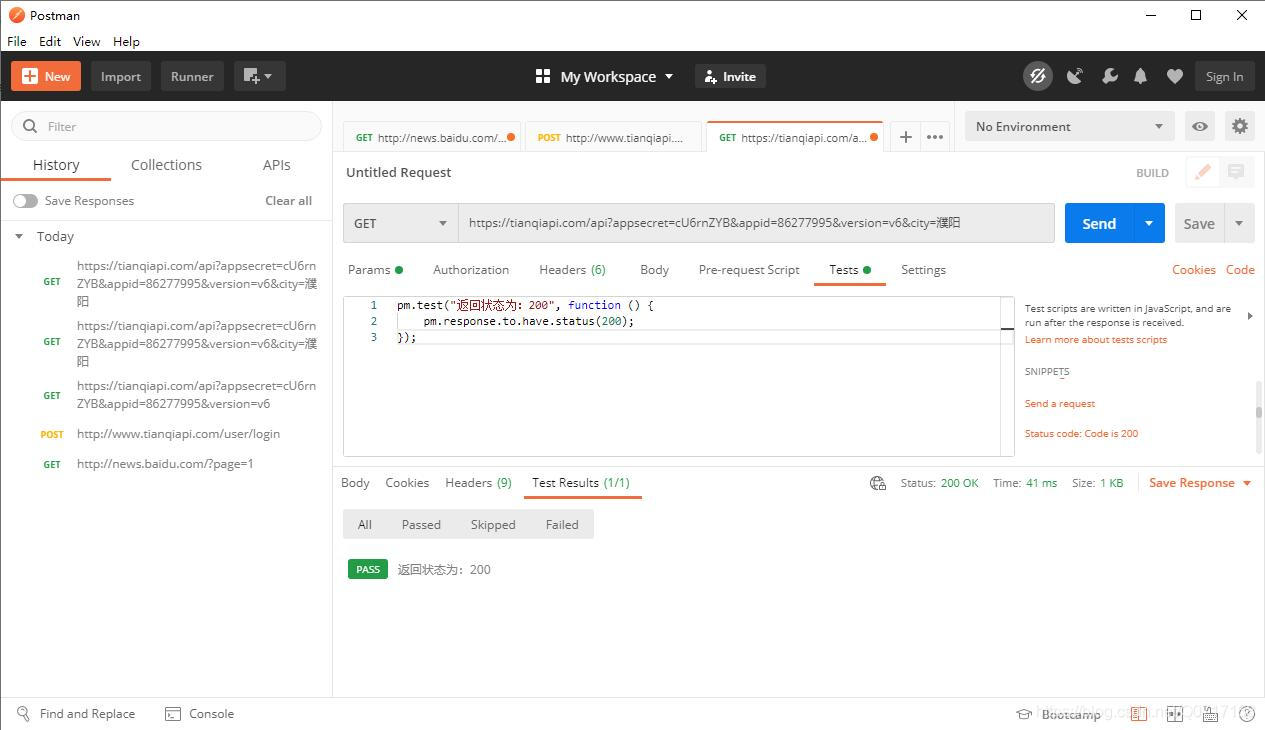Click the Invite button
This screenshot has width=1265, height=730.
point(730,76)
